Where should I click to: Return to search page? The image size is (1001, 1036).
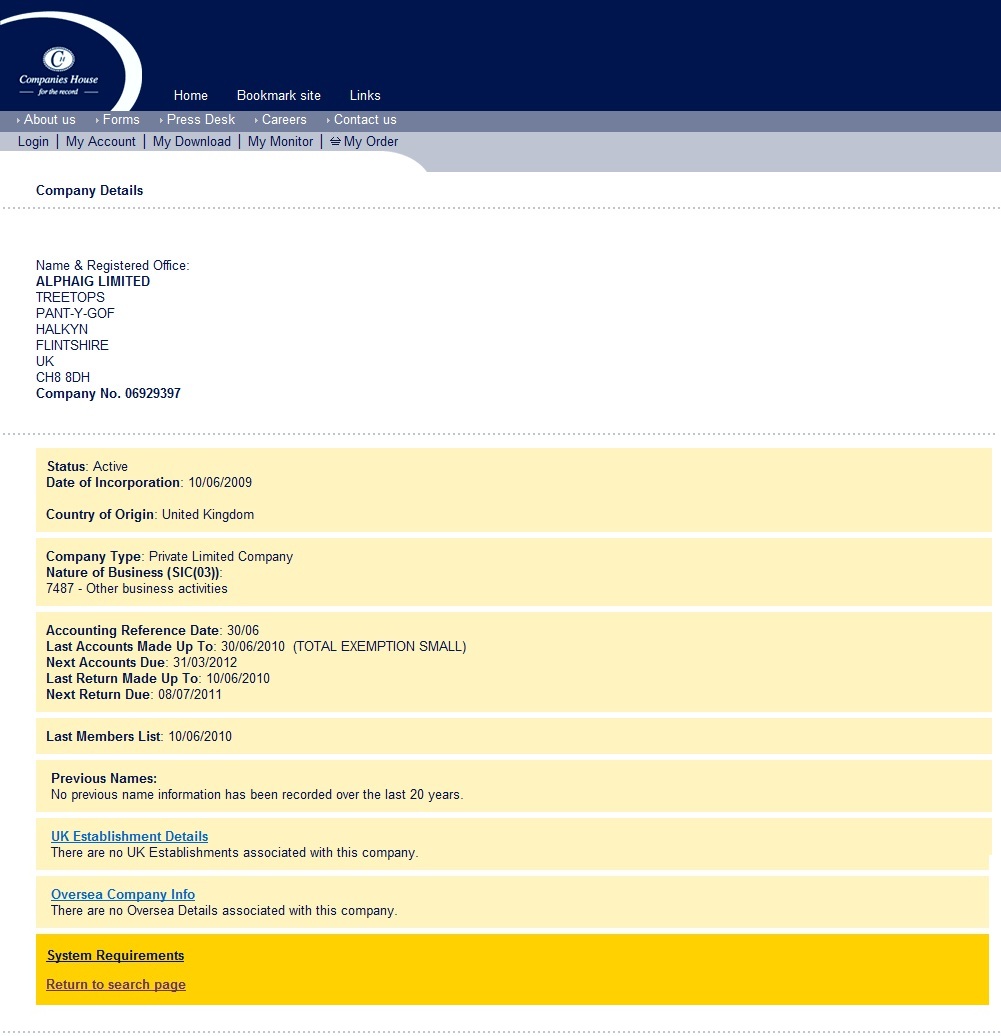point(115,985)
